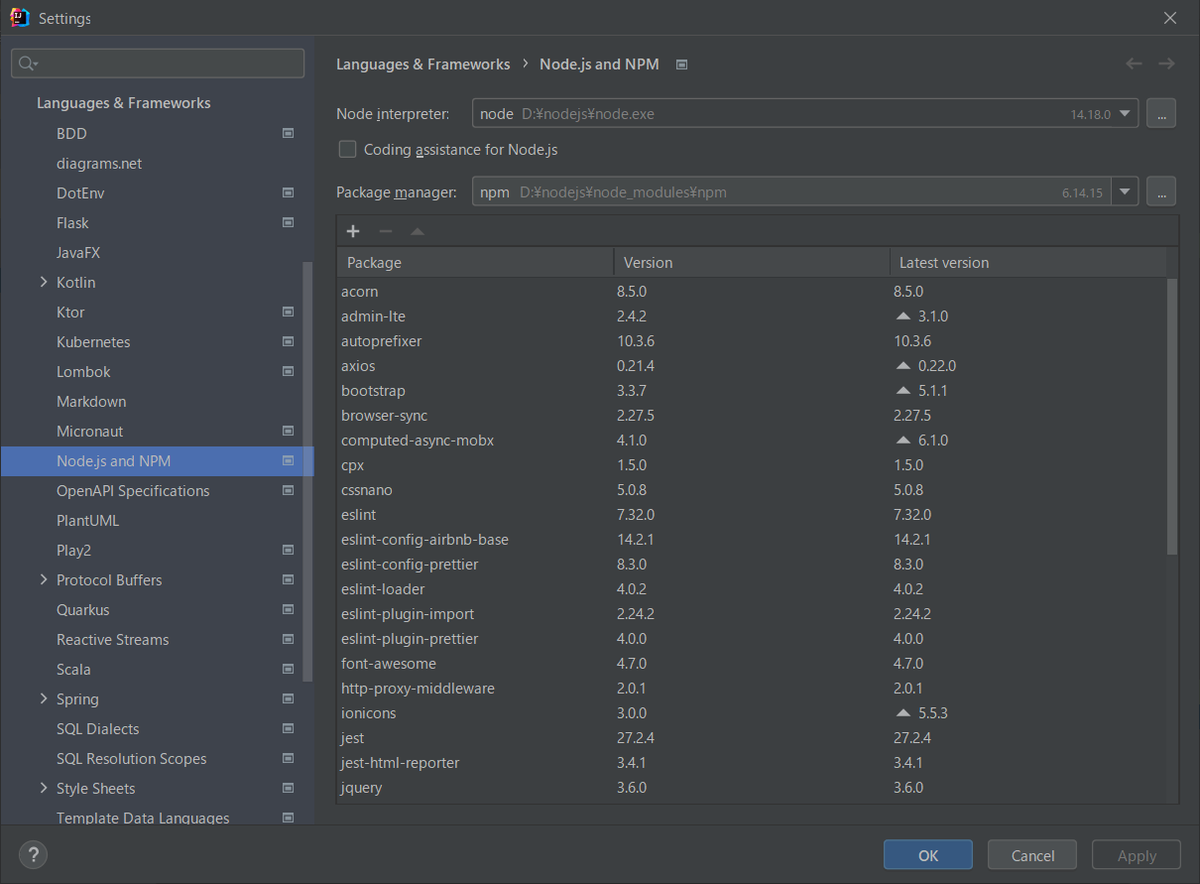Click the project icon beside Scala
This screenshot has height=884, width=1200.
tap(288, 669)
